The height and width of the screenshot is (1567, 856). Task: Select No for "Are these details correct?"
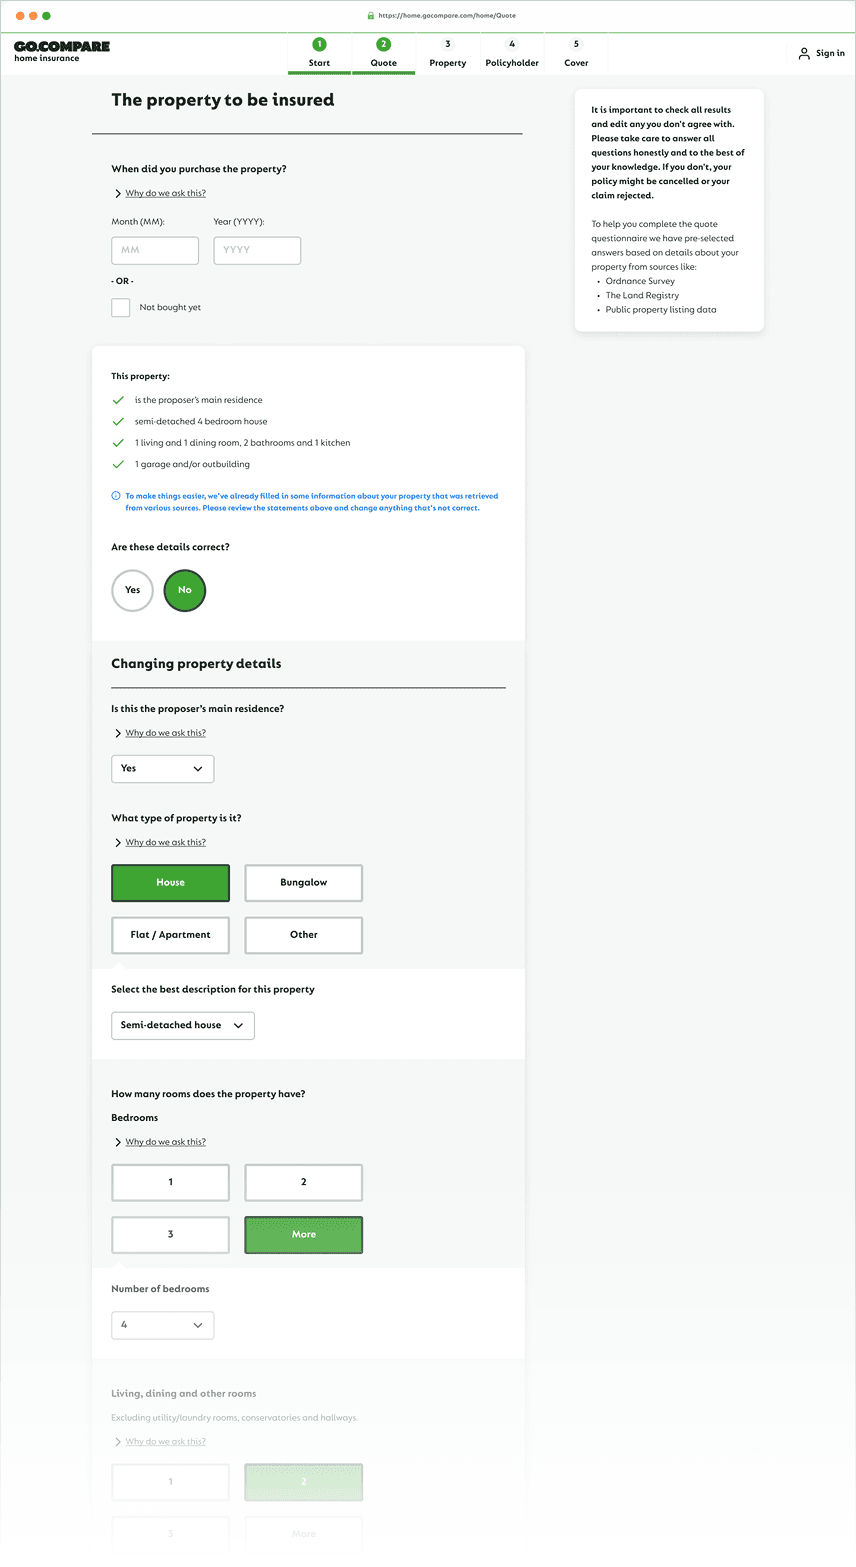184,590
